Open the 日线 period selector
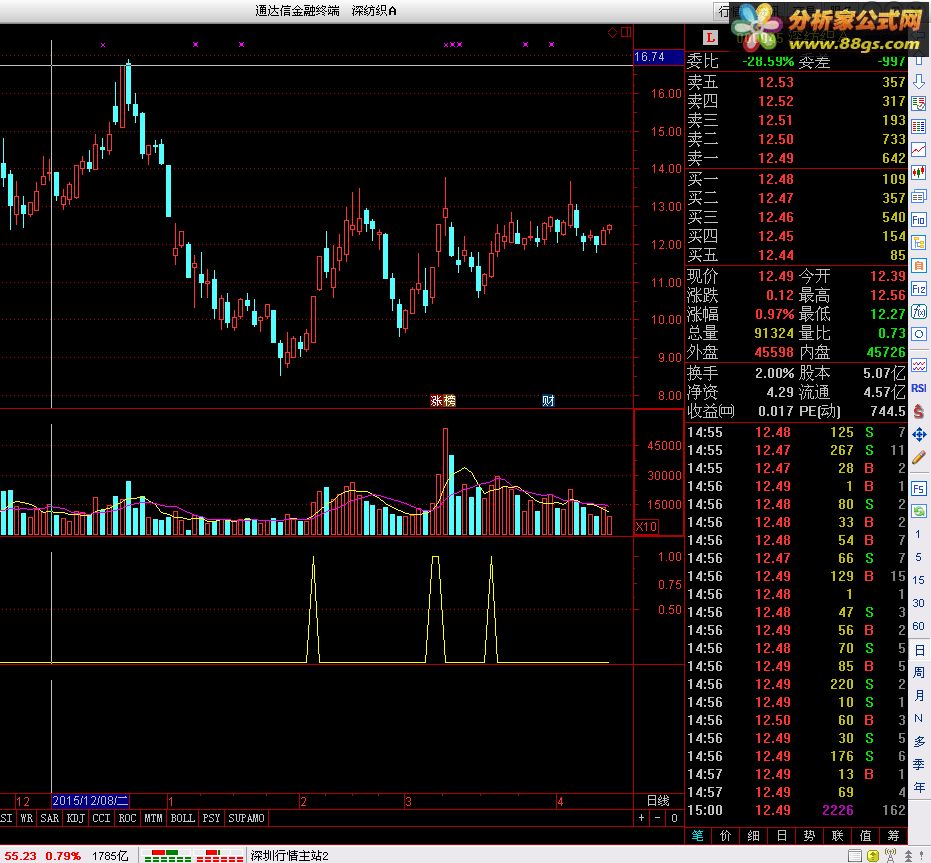This screenshot has height=863, width=931. 658,801
